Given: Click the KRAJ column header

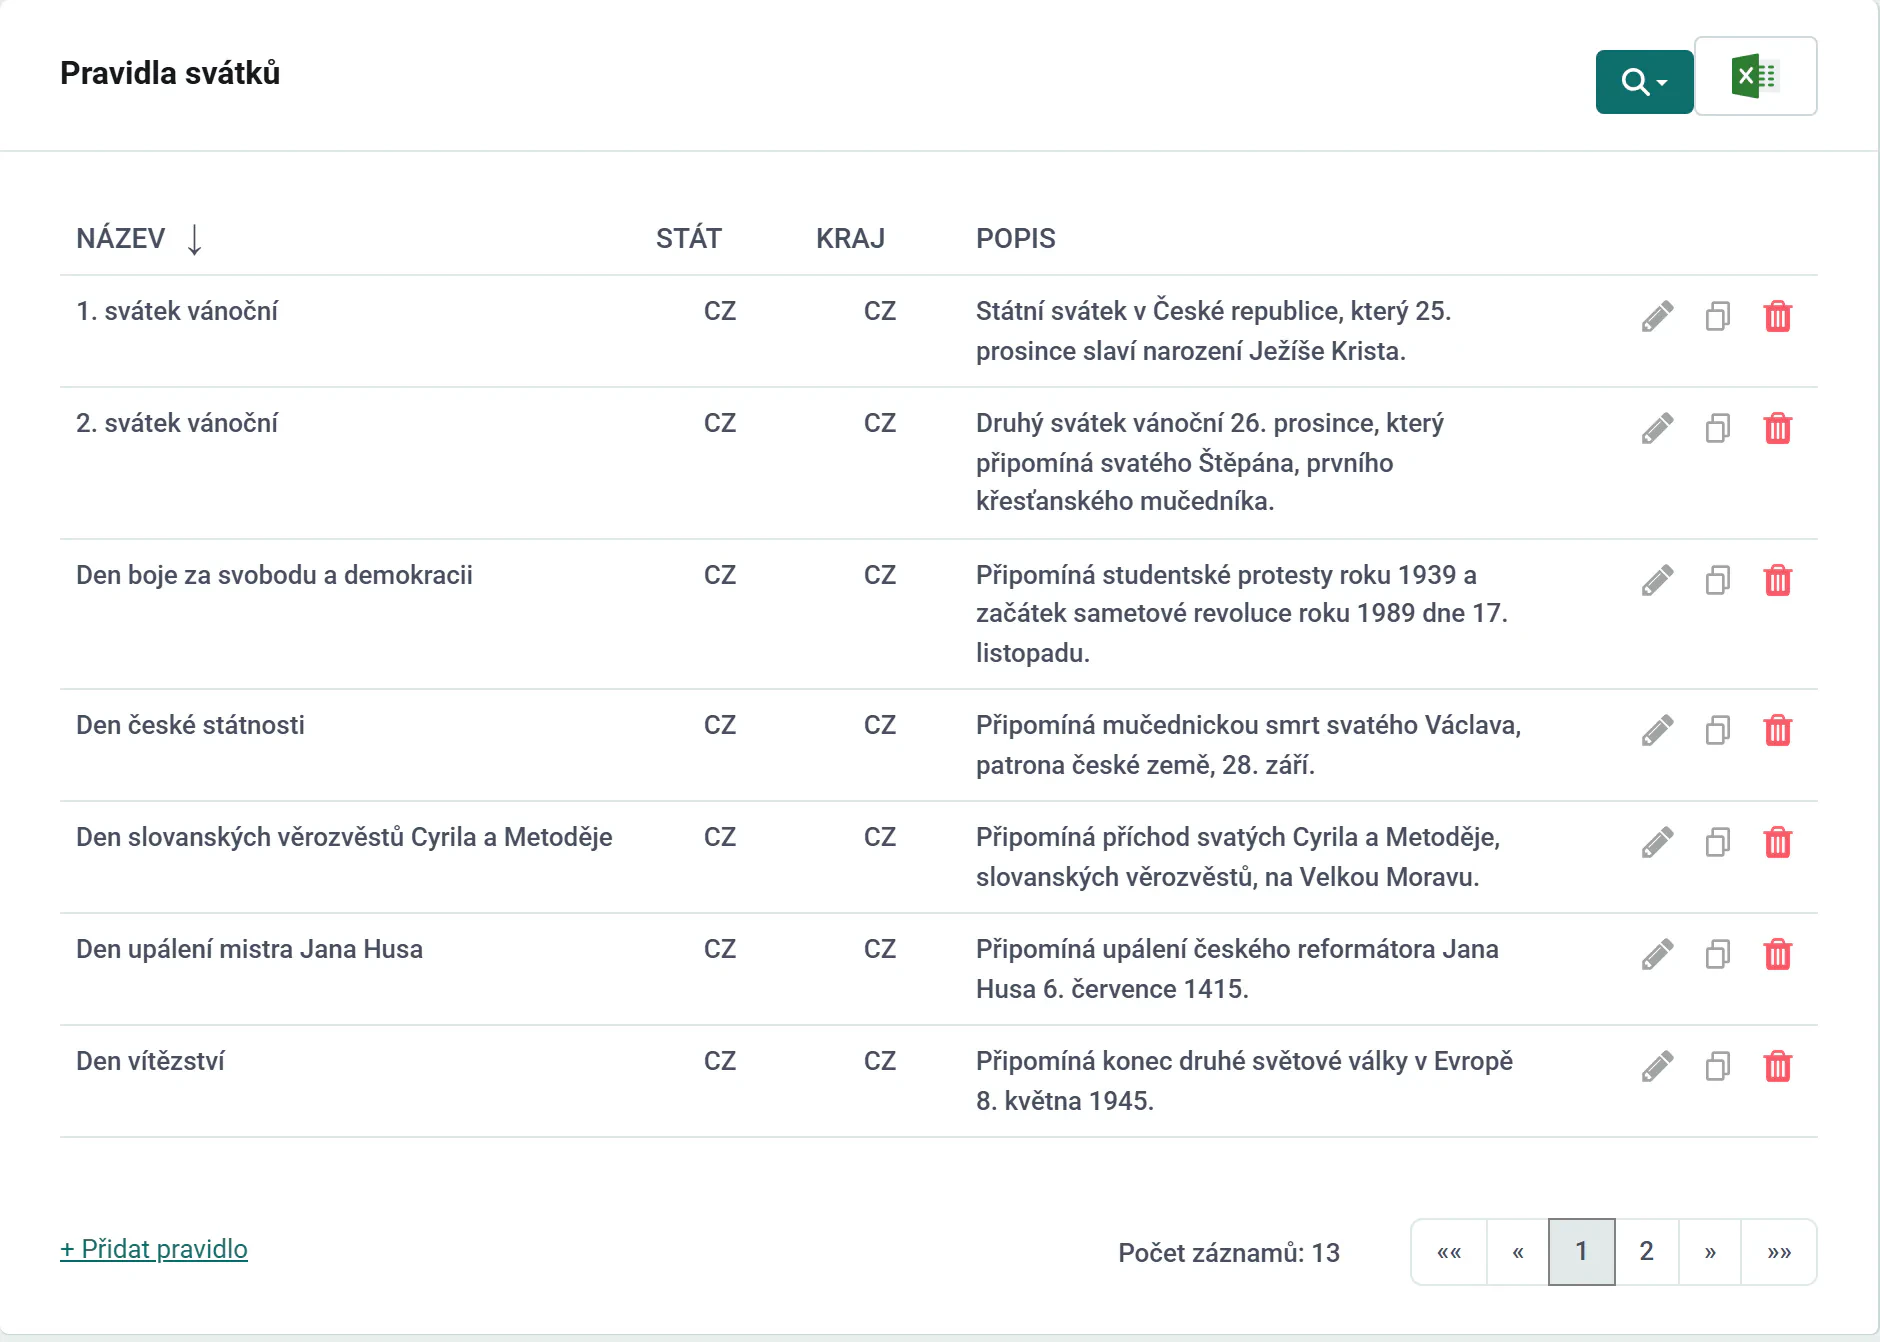Looking at the screenshot, I should click(x=850, y=238).
